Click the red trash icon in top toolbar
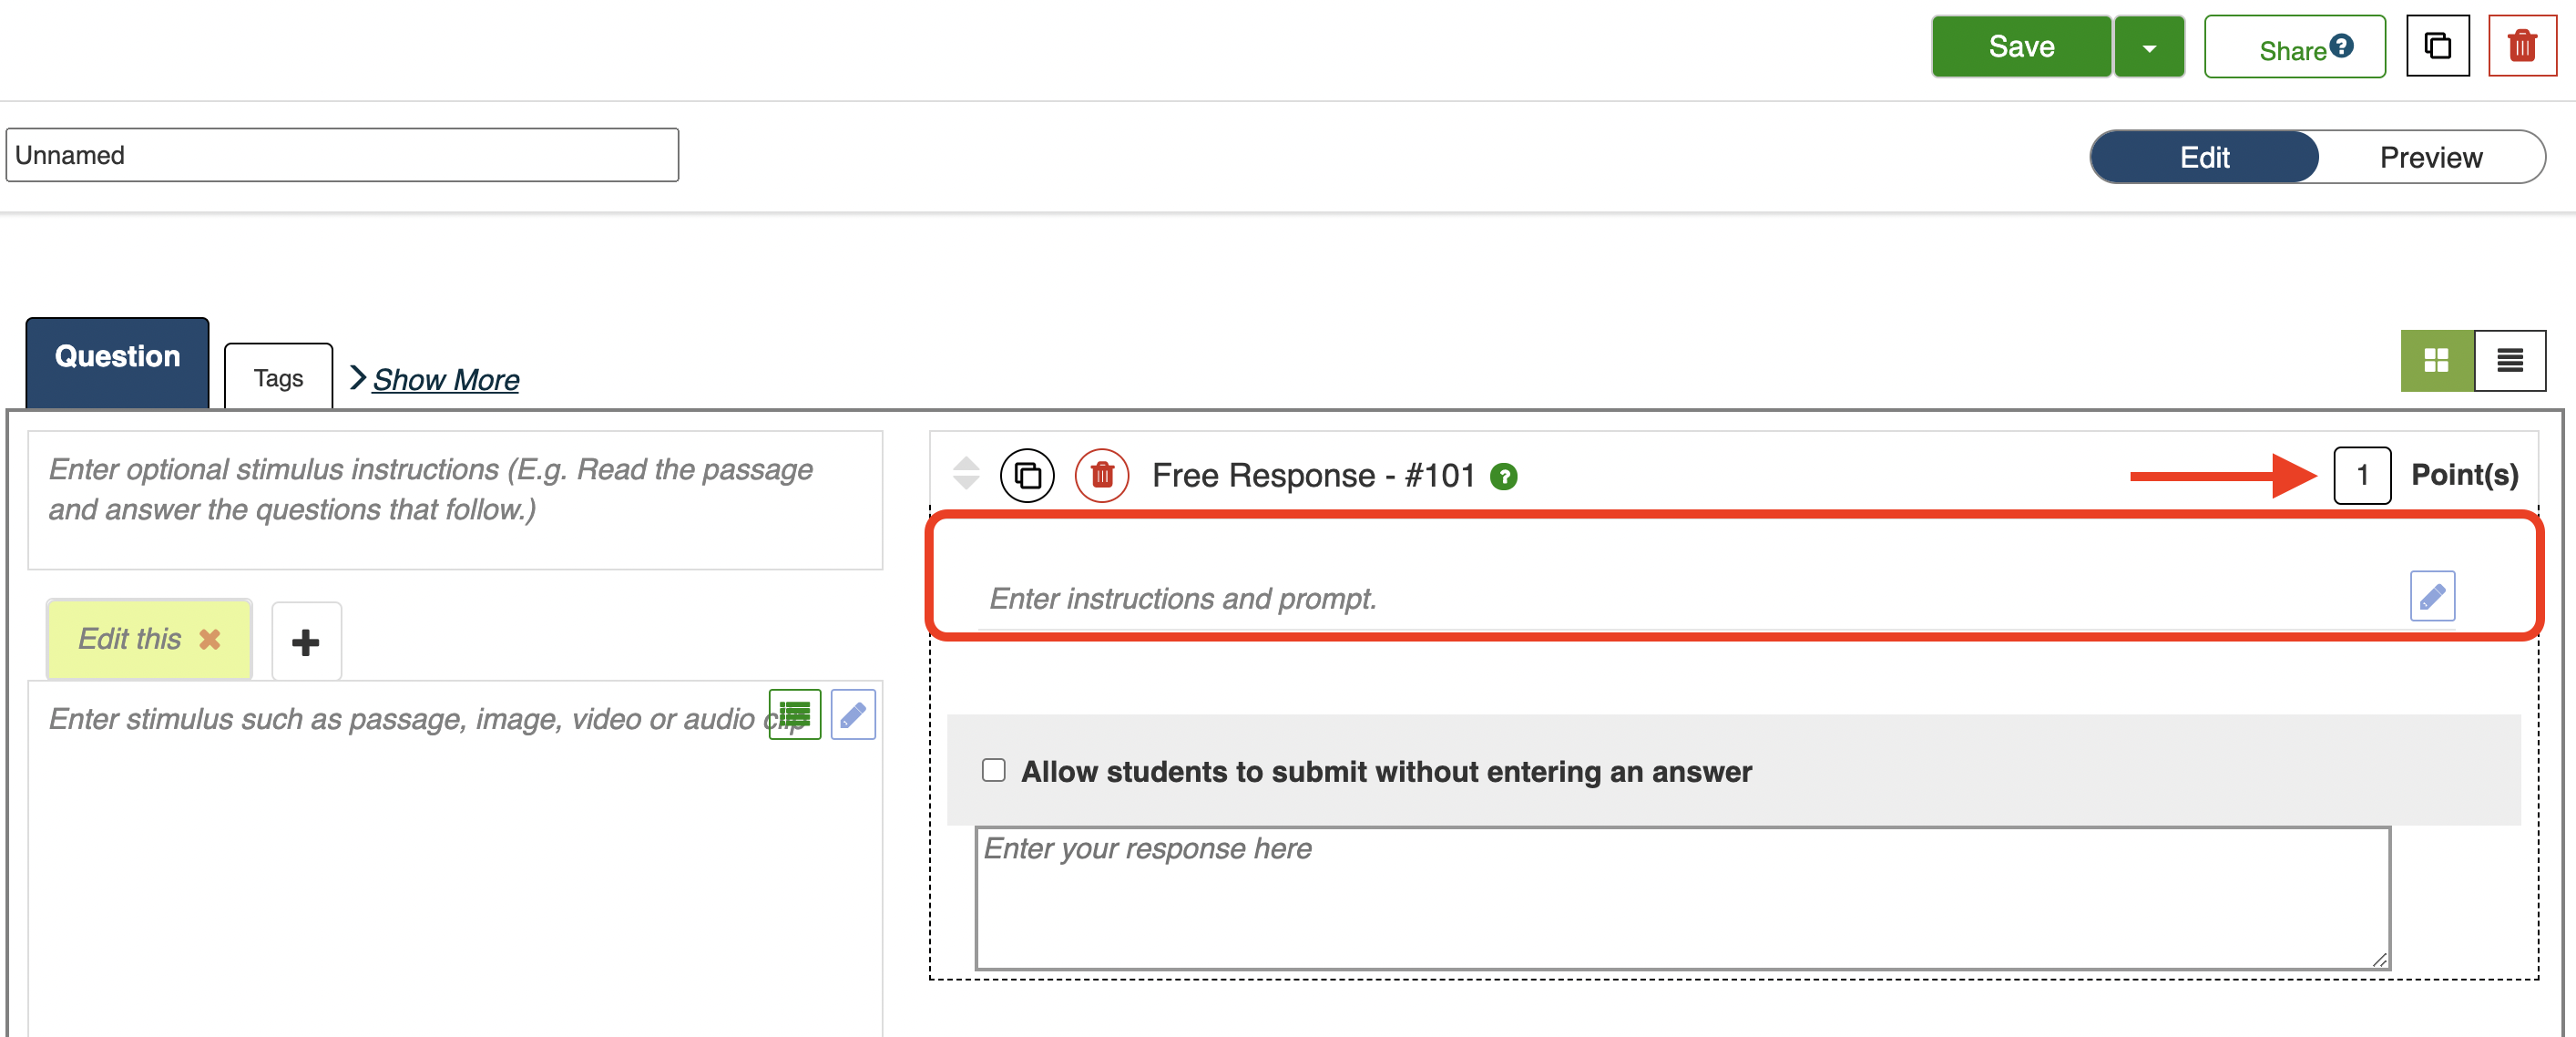 pos(2521,46)
